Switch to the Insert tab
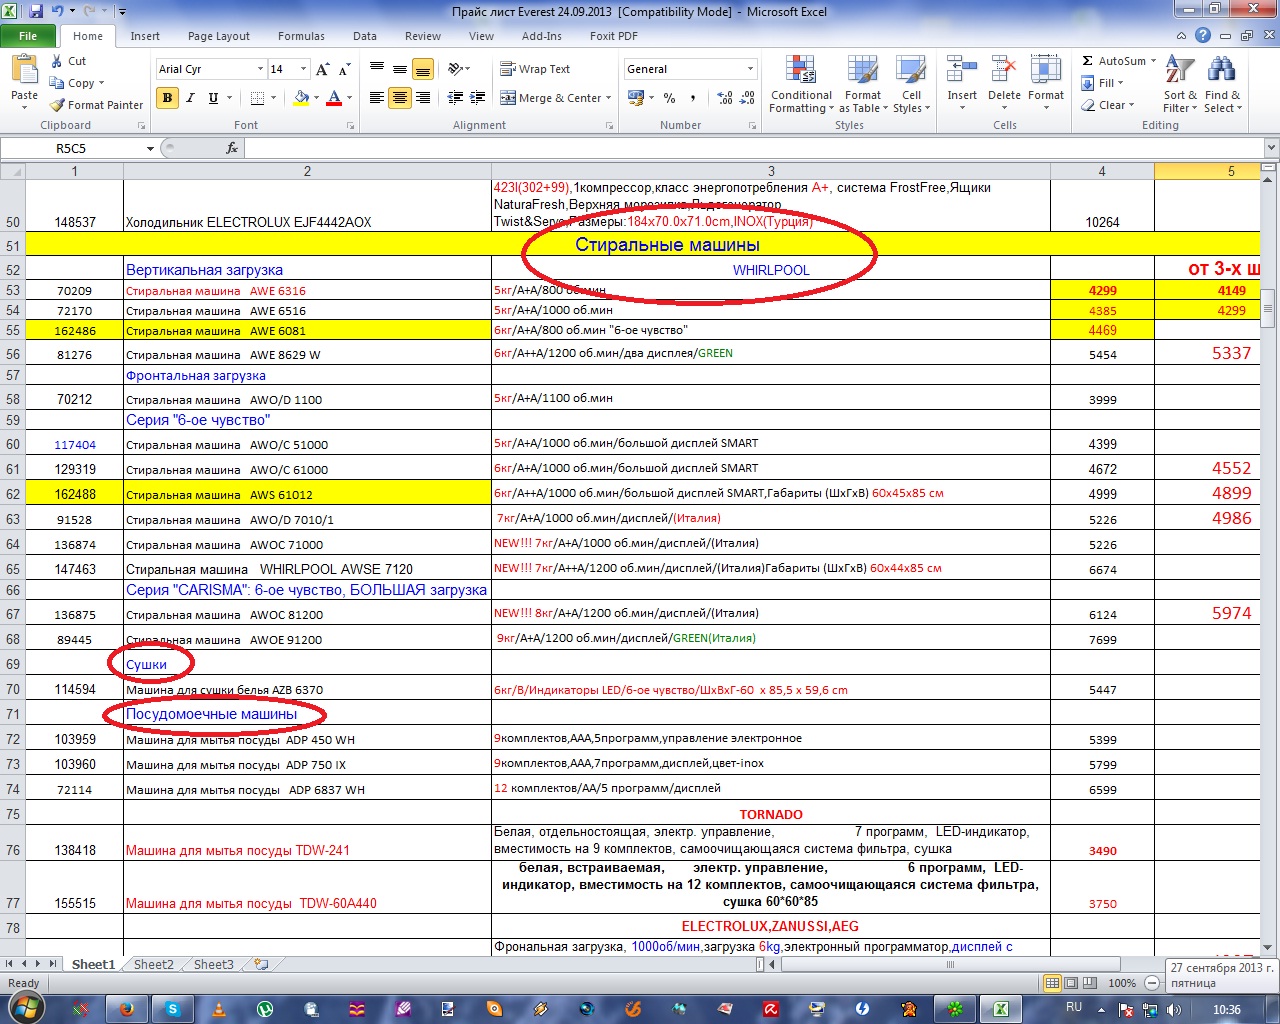 click(x=145, y=36)
